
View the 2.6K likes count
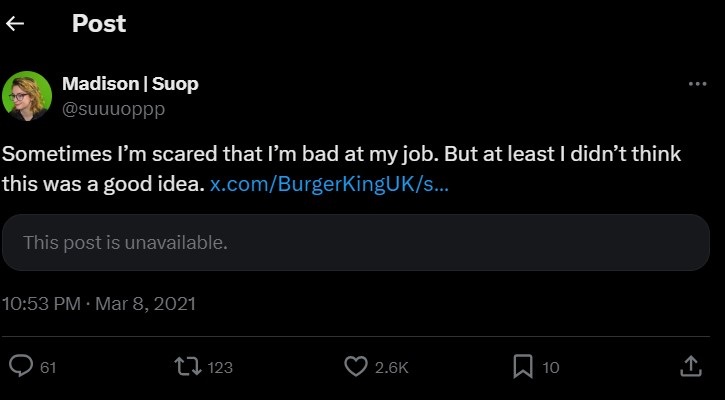click(x=391, y=368)
